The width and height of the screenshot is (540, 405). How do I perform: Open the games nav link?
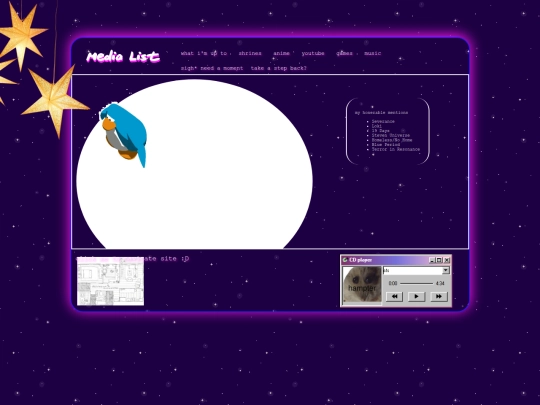coord(344,53)
